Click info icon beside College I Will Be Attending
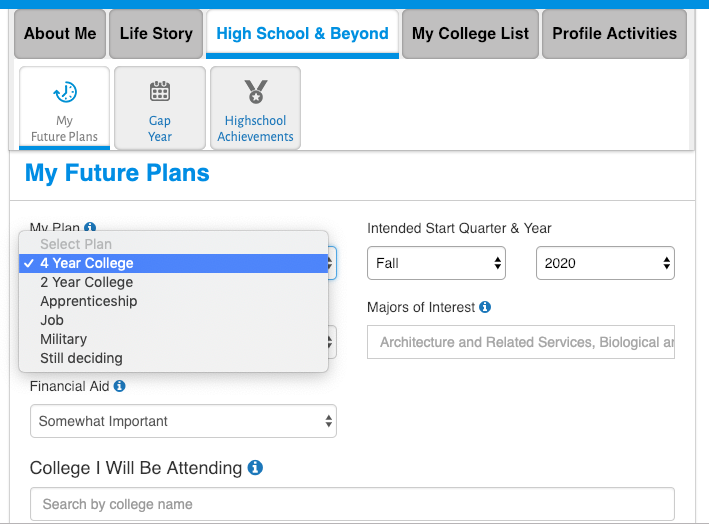The width and height of the screenshot is (709, 525). click(x=255, y=468)
